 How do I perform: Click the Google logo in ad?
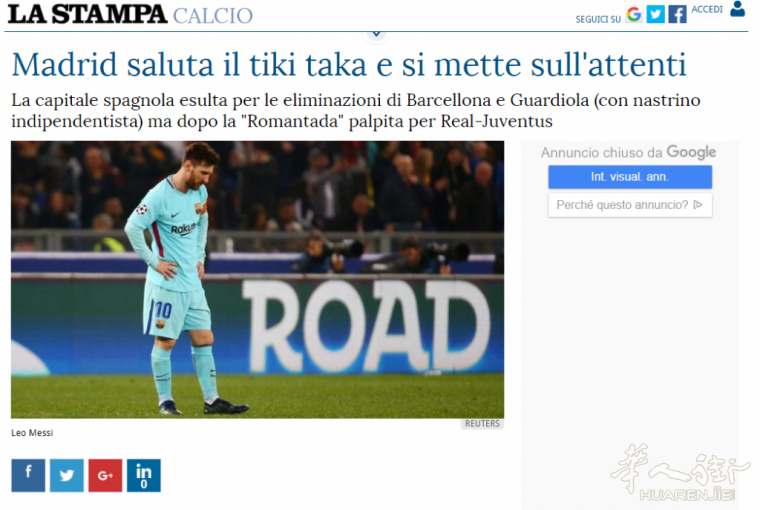click(x=691, y=152)
